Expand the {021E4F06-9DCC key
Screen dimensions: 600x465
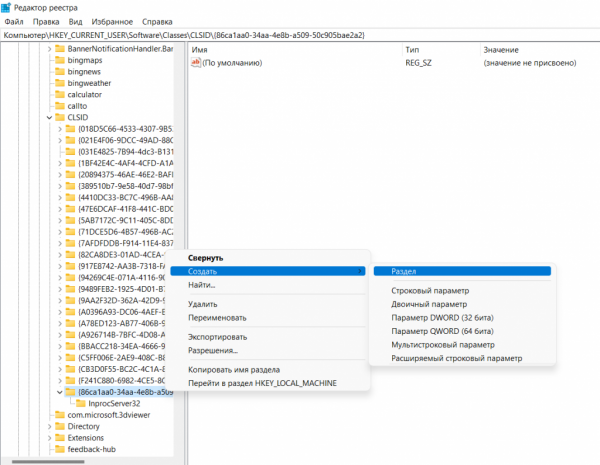tap(60, 140)
